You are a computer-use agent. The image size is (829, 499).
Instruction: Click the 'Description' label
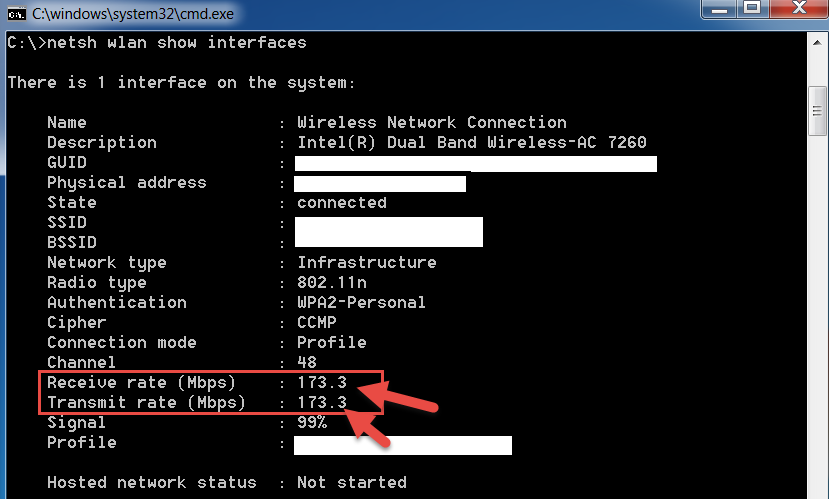coord(102,143)
